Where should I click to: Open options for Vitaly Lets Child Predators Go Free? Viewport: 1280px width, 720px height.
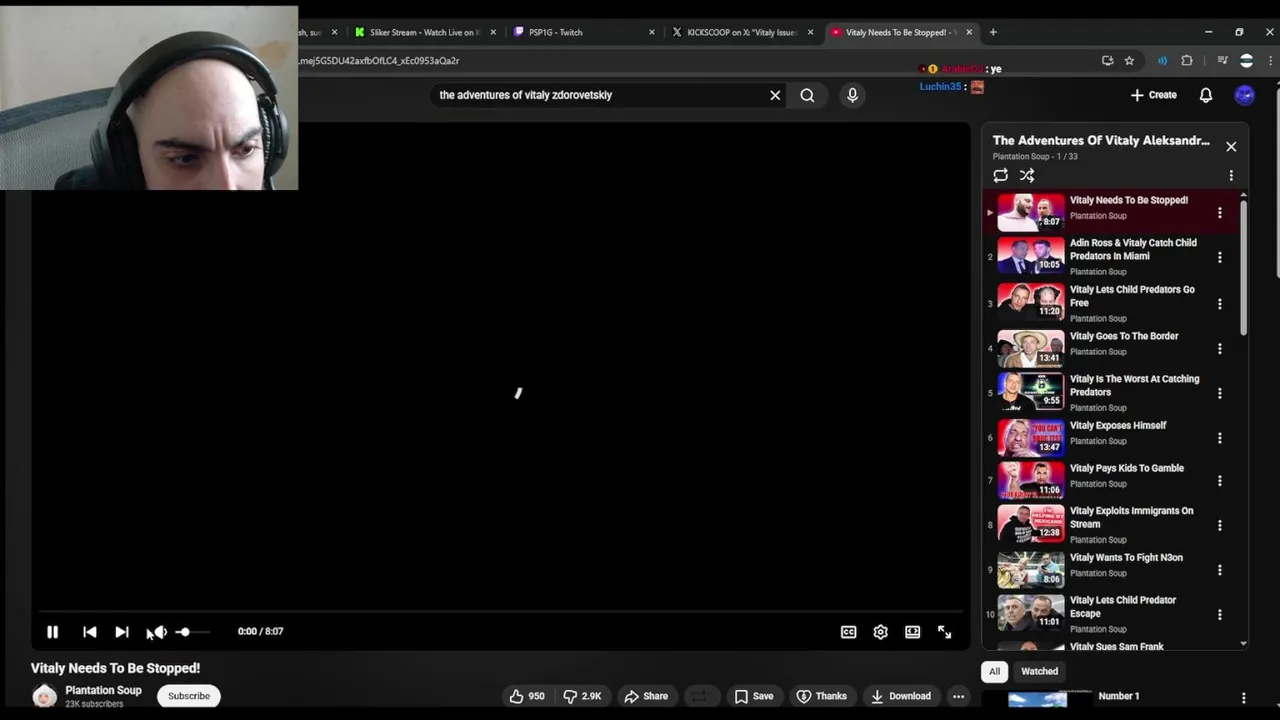tap(1219, 303)
